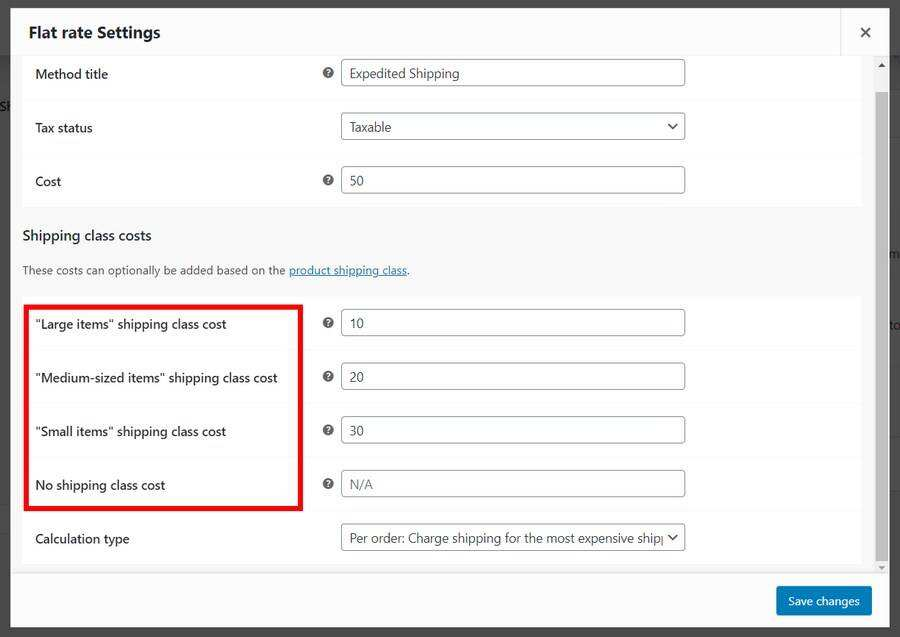Click help icon for Small items class cost
Viewport: 900px width, 637px height.
click(x=328, y=430)
